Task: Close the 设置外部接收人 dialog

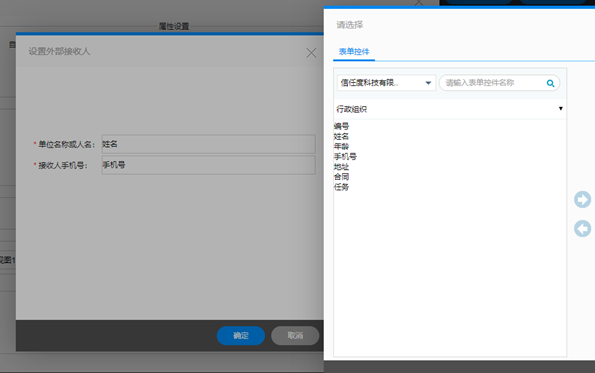Action: (x=311, y=53)
